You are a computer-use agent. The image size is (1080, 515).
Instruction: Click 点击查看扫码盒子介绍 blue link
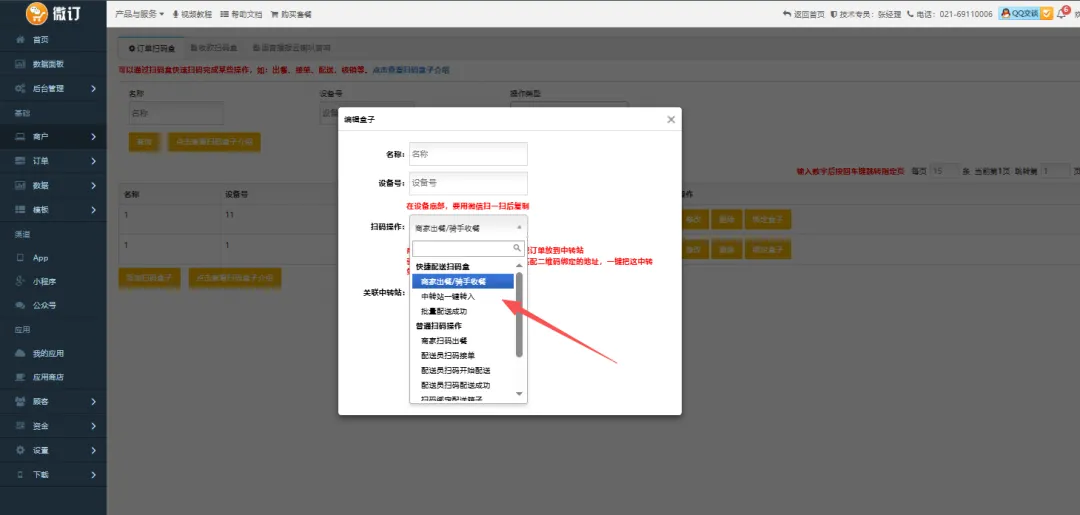(411, 70)
